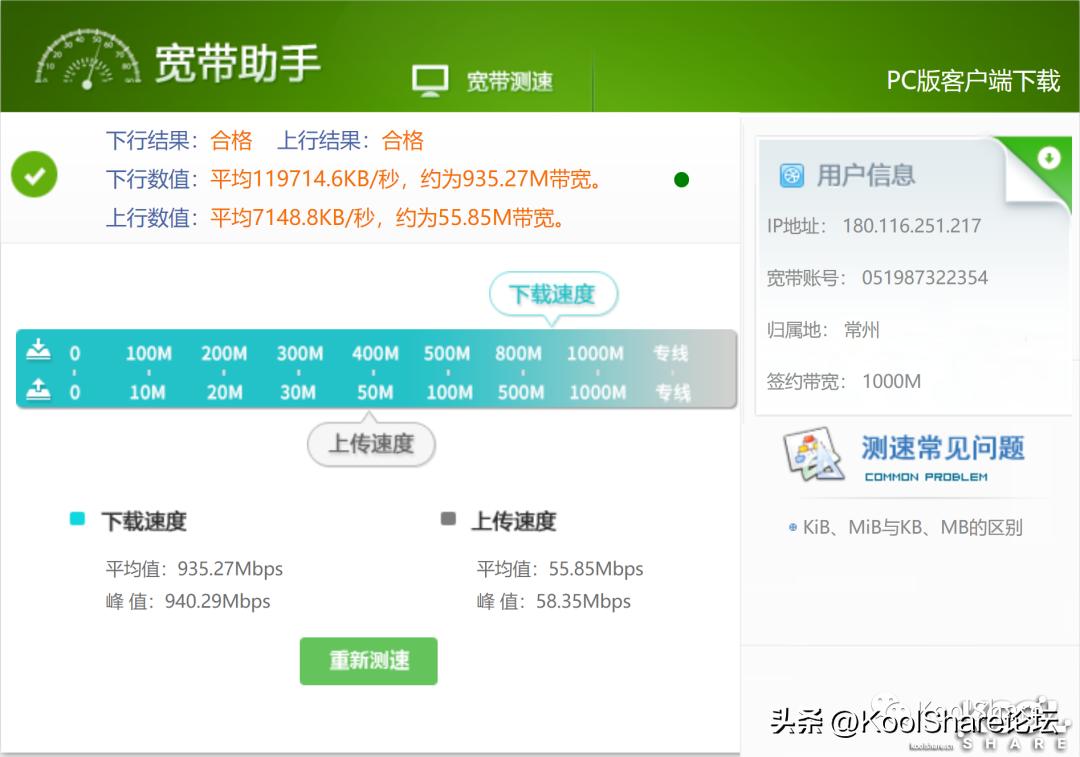Expand the 上传速度 bubble label
Viewport: 1080px width, 757px height.
click(x=371, y=444)
